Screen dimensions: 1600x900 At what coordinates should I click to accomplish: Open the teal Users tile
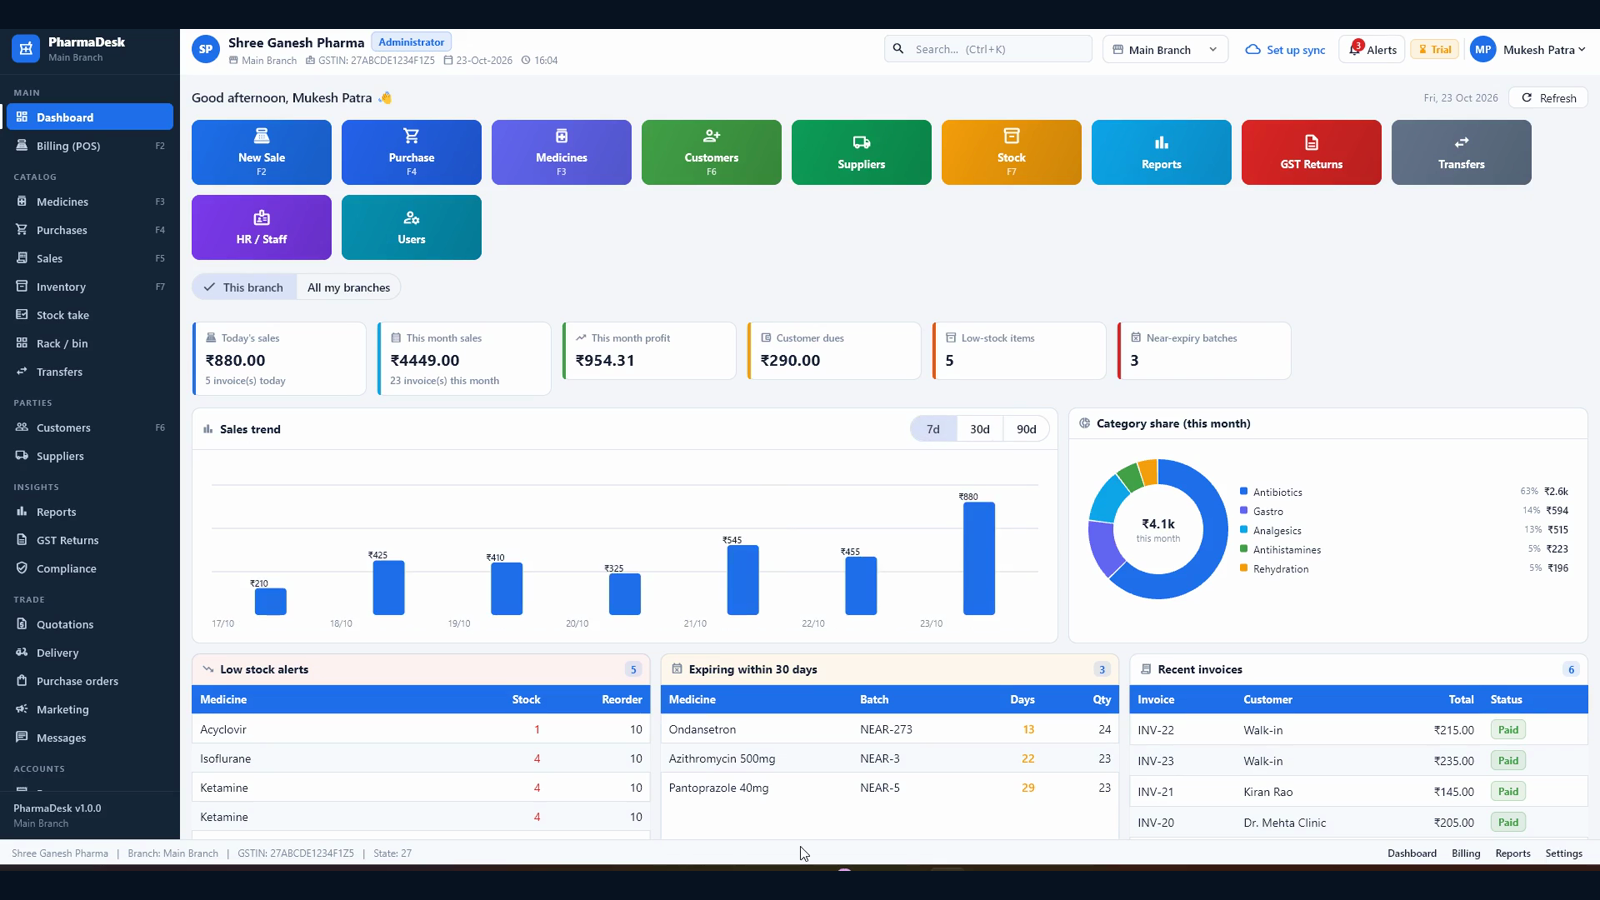[411, 227]
